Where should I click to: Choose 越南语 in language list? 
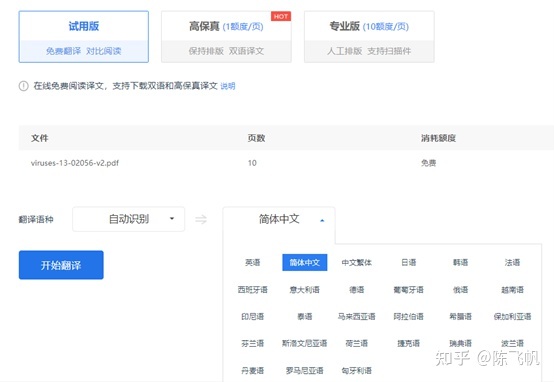click(512, 290)
